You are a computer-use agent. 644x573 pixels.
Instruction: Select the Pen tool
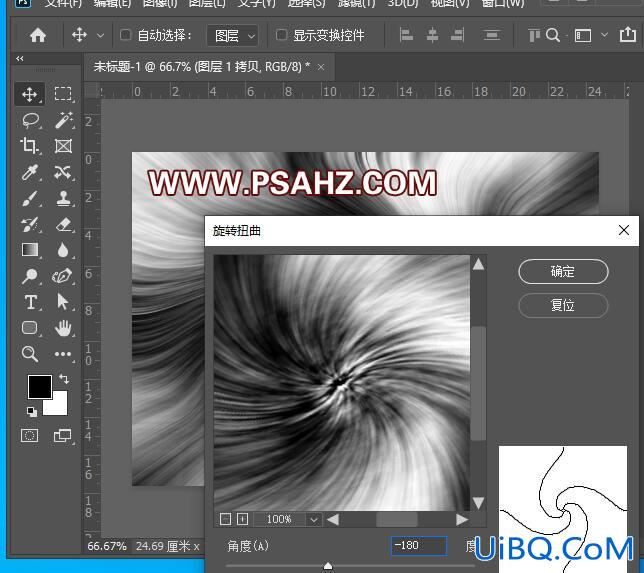(62, 276)
